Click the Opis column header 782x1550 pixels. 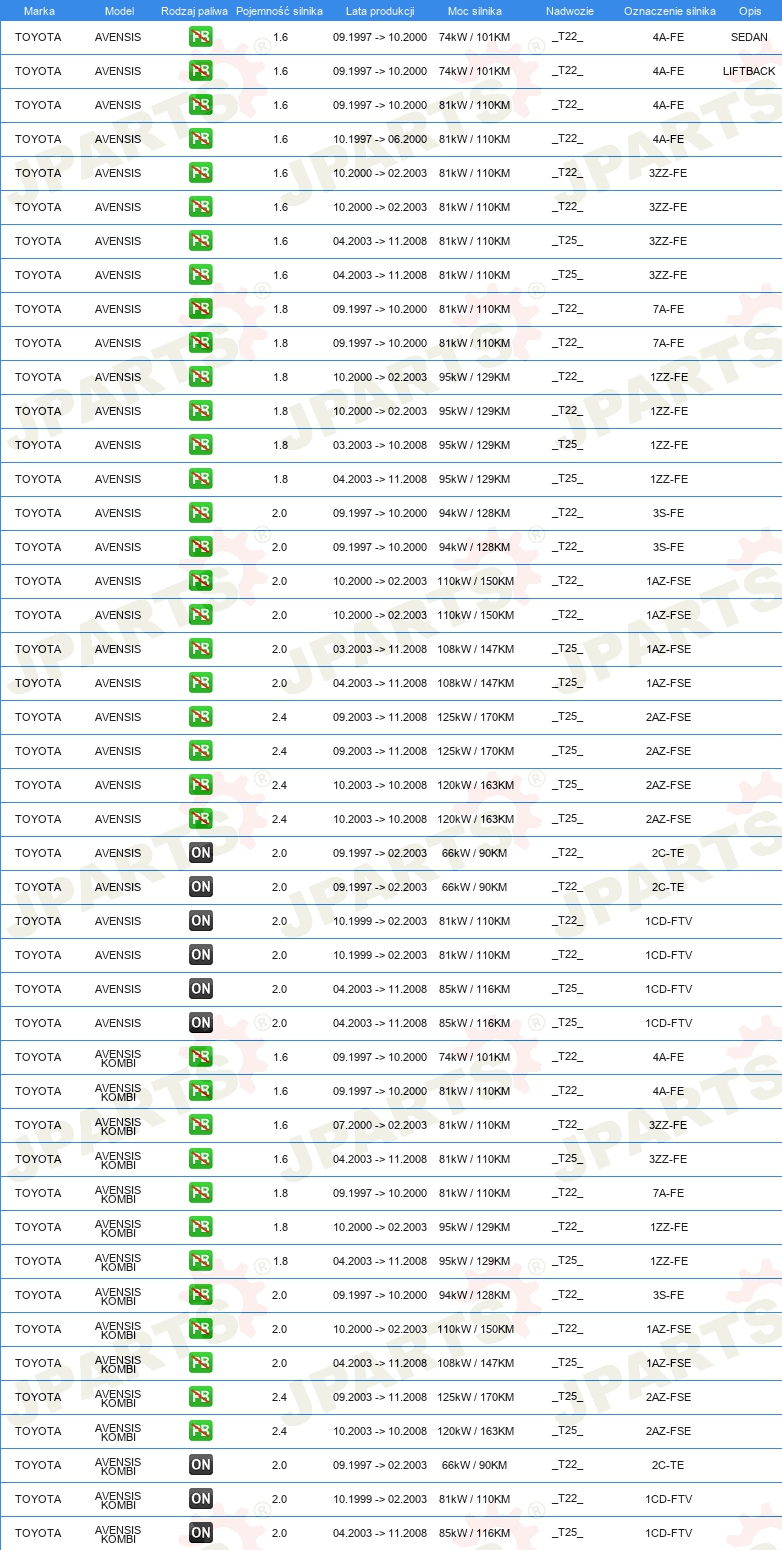point(750,11)
